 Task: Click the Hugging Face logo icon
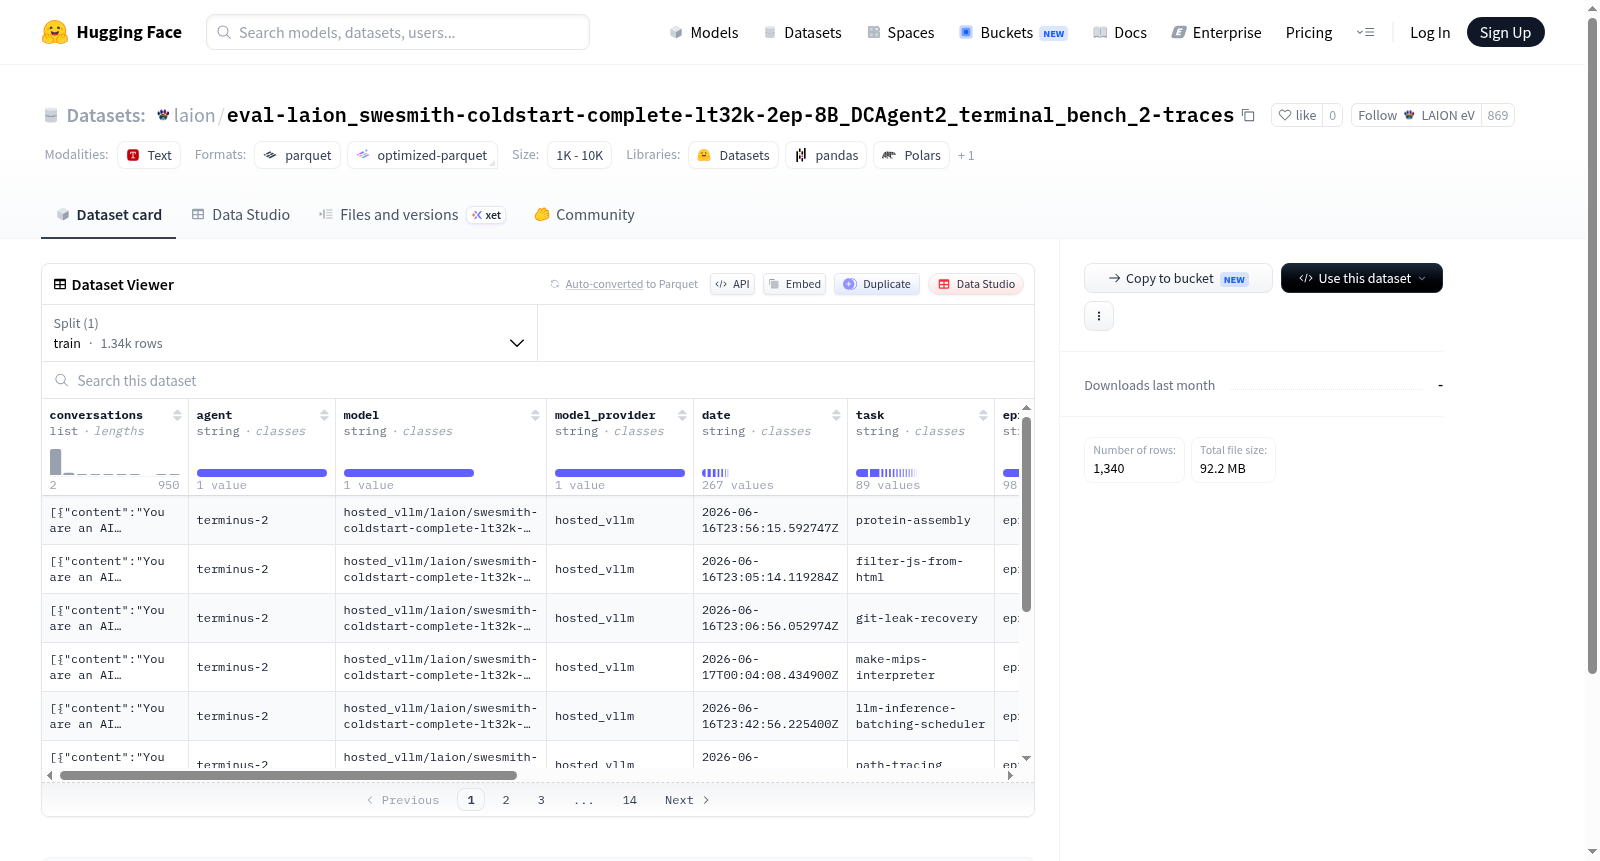tap(55, 32)
